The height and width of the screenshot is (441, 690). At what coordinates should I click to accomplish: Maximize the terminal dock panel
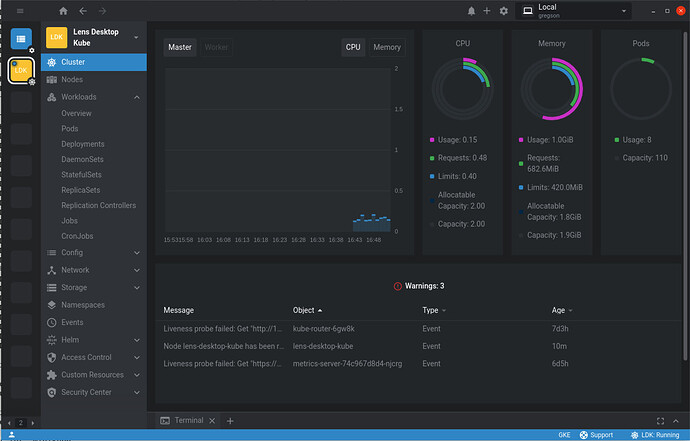tap(658, 421)
